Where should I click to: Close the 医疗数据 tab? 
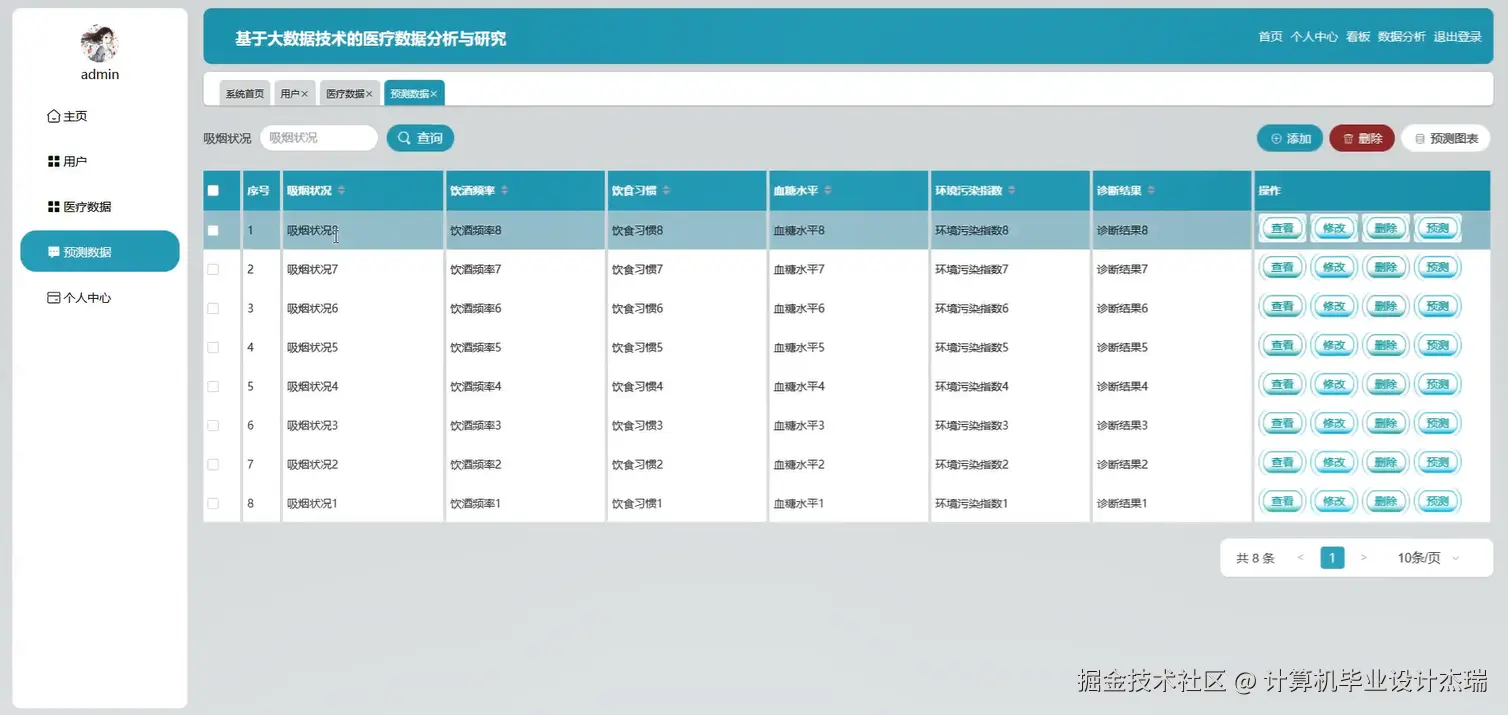point(369,94)
